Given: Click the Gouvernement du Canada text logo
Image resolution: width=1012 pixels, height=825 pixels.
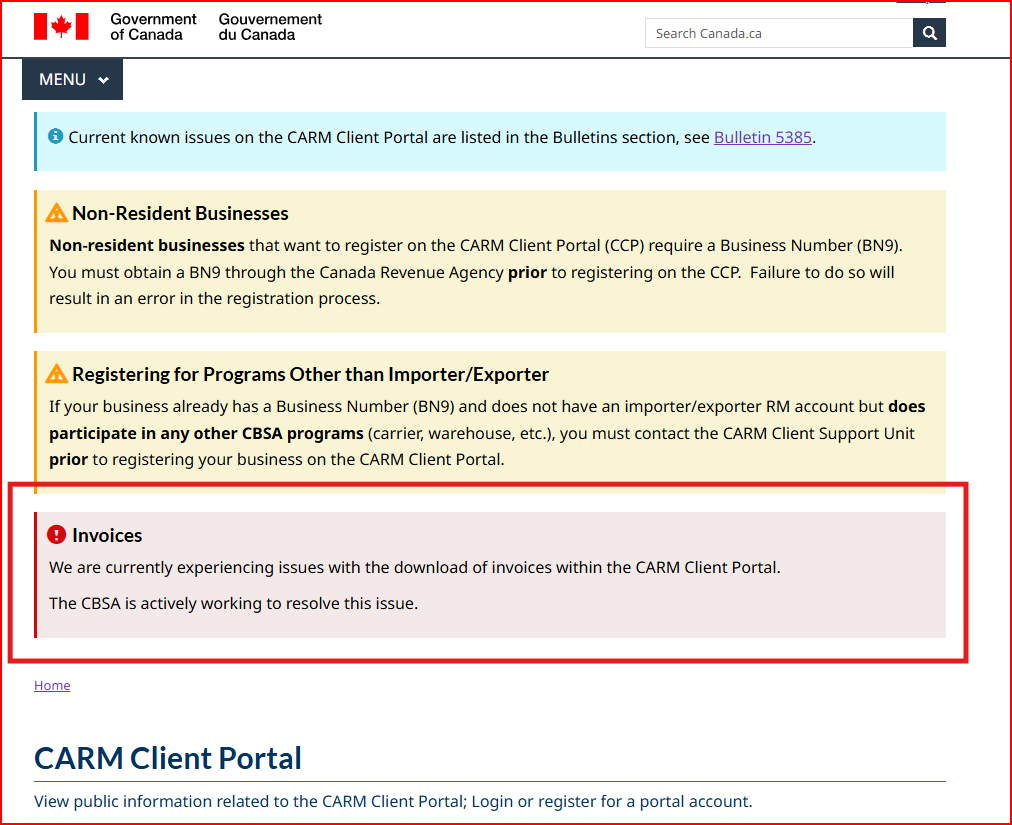Looking at the screenshot, I should click(268, 28).
